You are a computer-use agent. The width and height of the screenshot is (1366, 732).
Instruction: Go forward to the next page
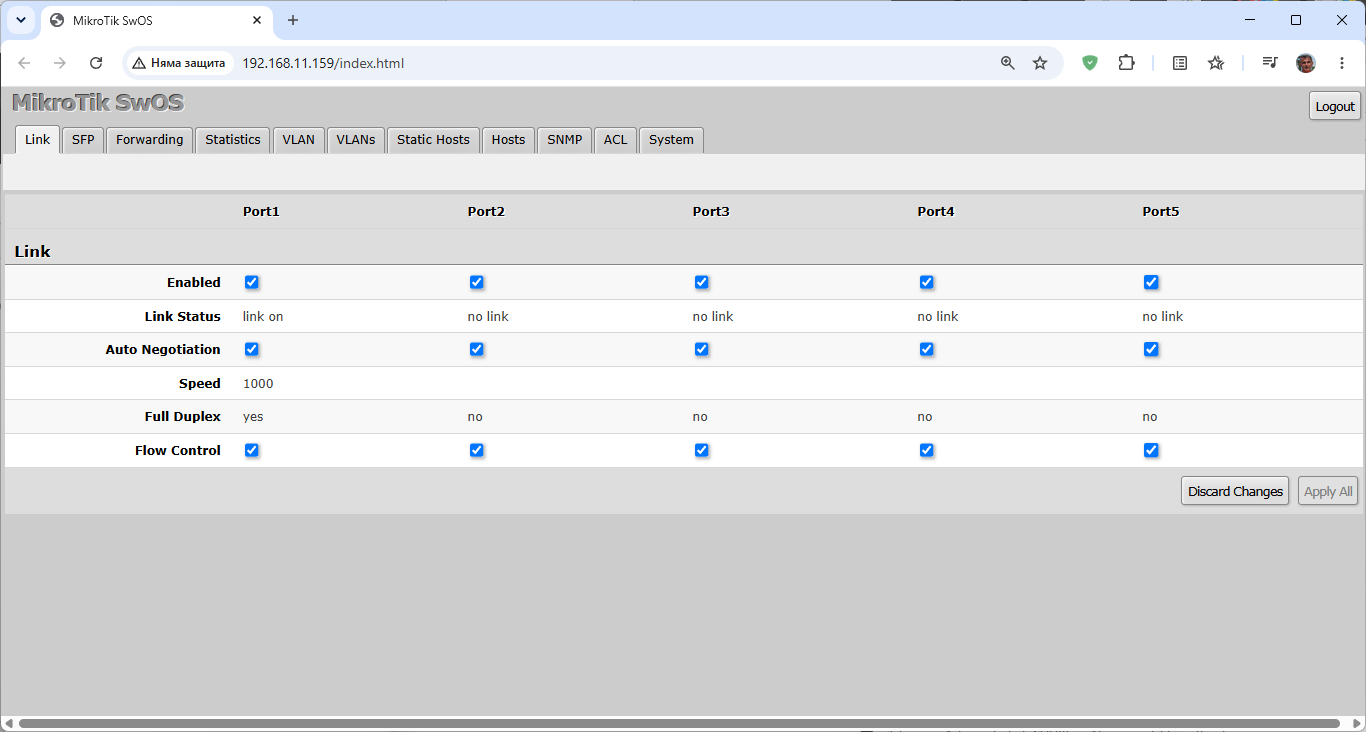coord(60,63)
